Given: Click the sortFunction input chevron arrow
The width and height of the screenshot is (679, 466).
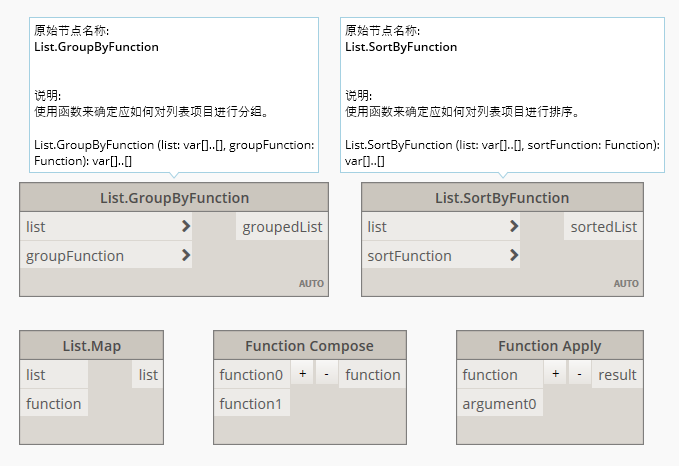Looking at the screenshot, I should pyautogui.click(x=513, y=256).
